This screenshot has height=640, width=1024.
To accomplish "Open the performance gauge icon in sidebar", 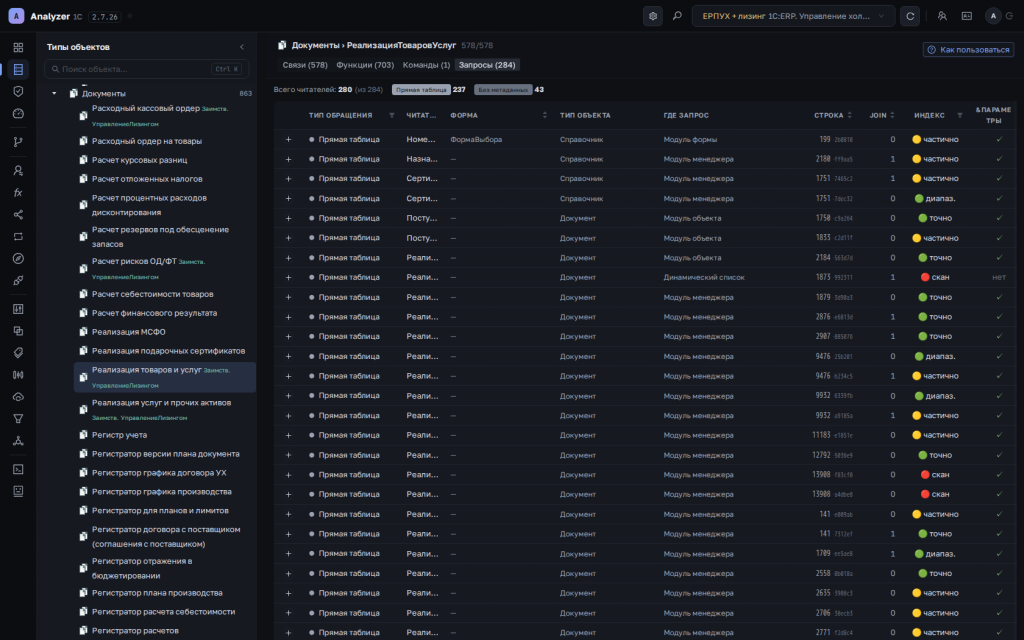I will click(x=18, y=114).
